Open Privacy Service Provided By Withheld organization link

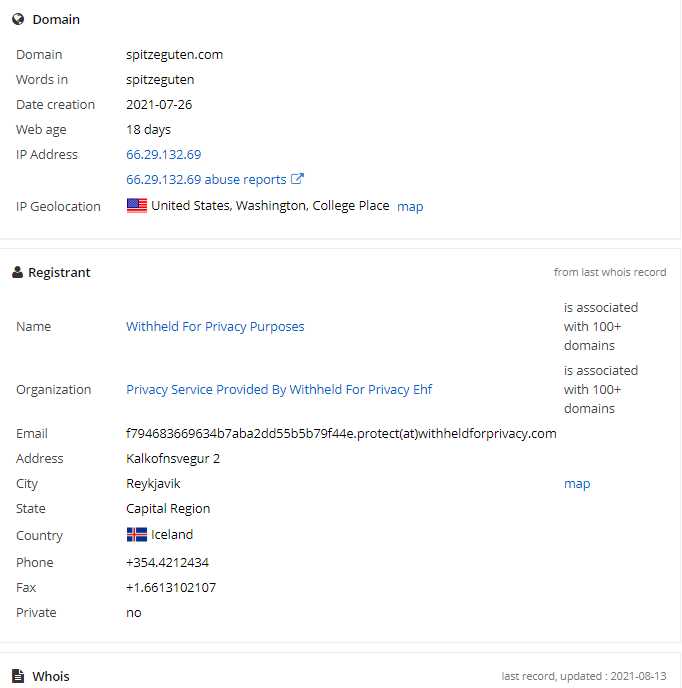[279, 390]
